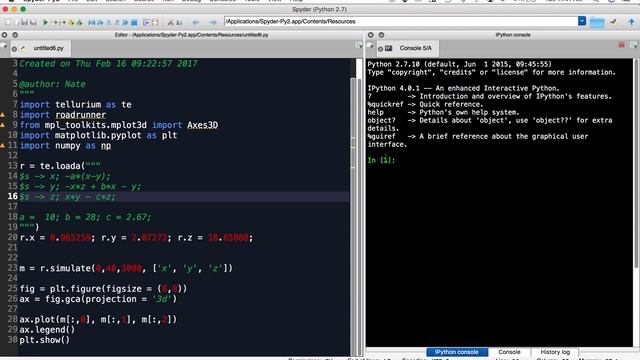Viewport: 640px width, 360px height.
Task: Maximize current pane icon
Action: coord(146,22)
